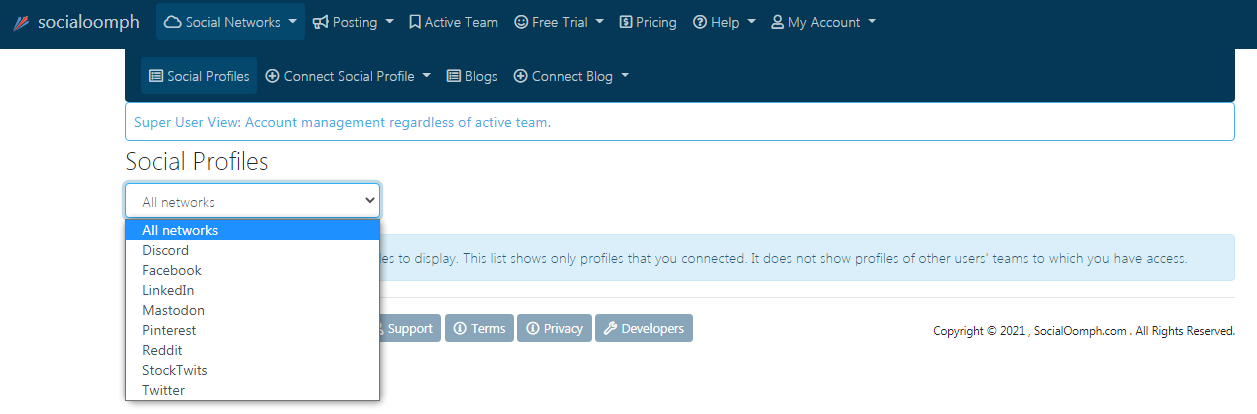The image size is (1257, 414).
Task: Expand the Connect Blog dropdown
Action: tap(571, 76)
